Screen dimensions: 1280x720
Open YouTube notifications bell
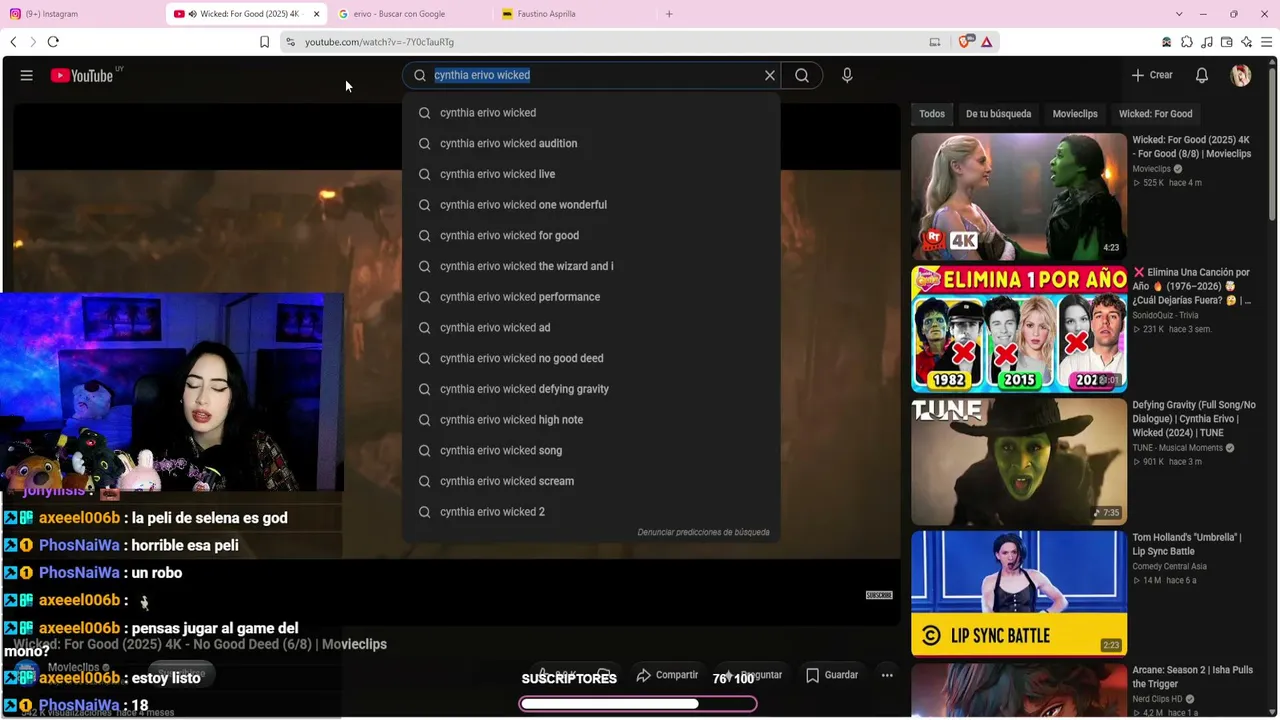(1202, 75)
